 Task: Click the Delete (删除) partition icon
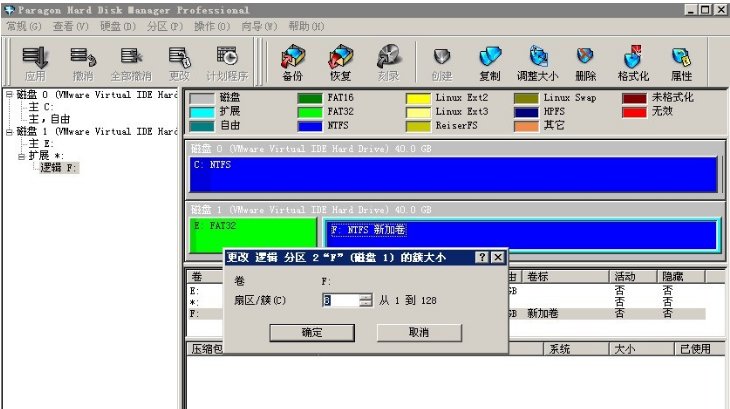click(x=585, y=64)
